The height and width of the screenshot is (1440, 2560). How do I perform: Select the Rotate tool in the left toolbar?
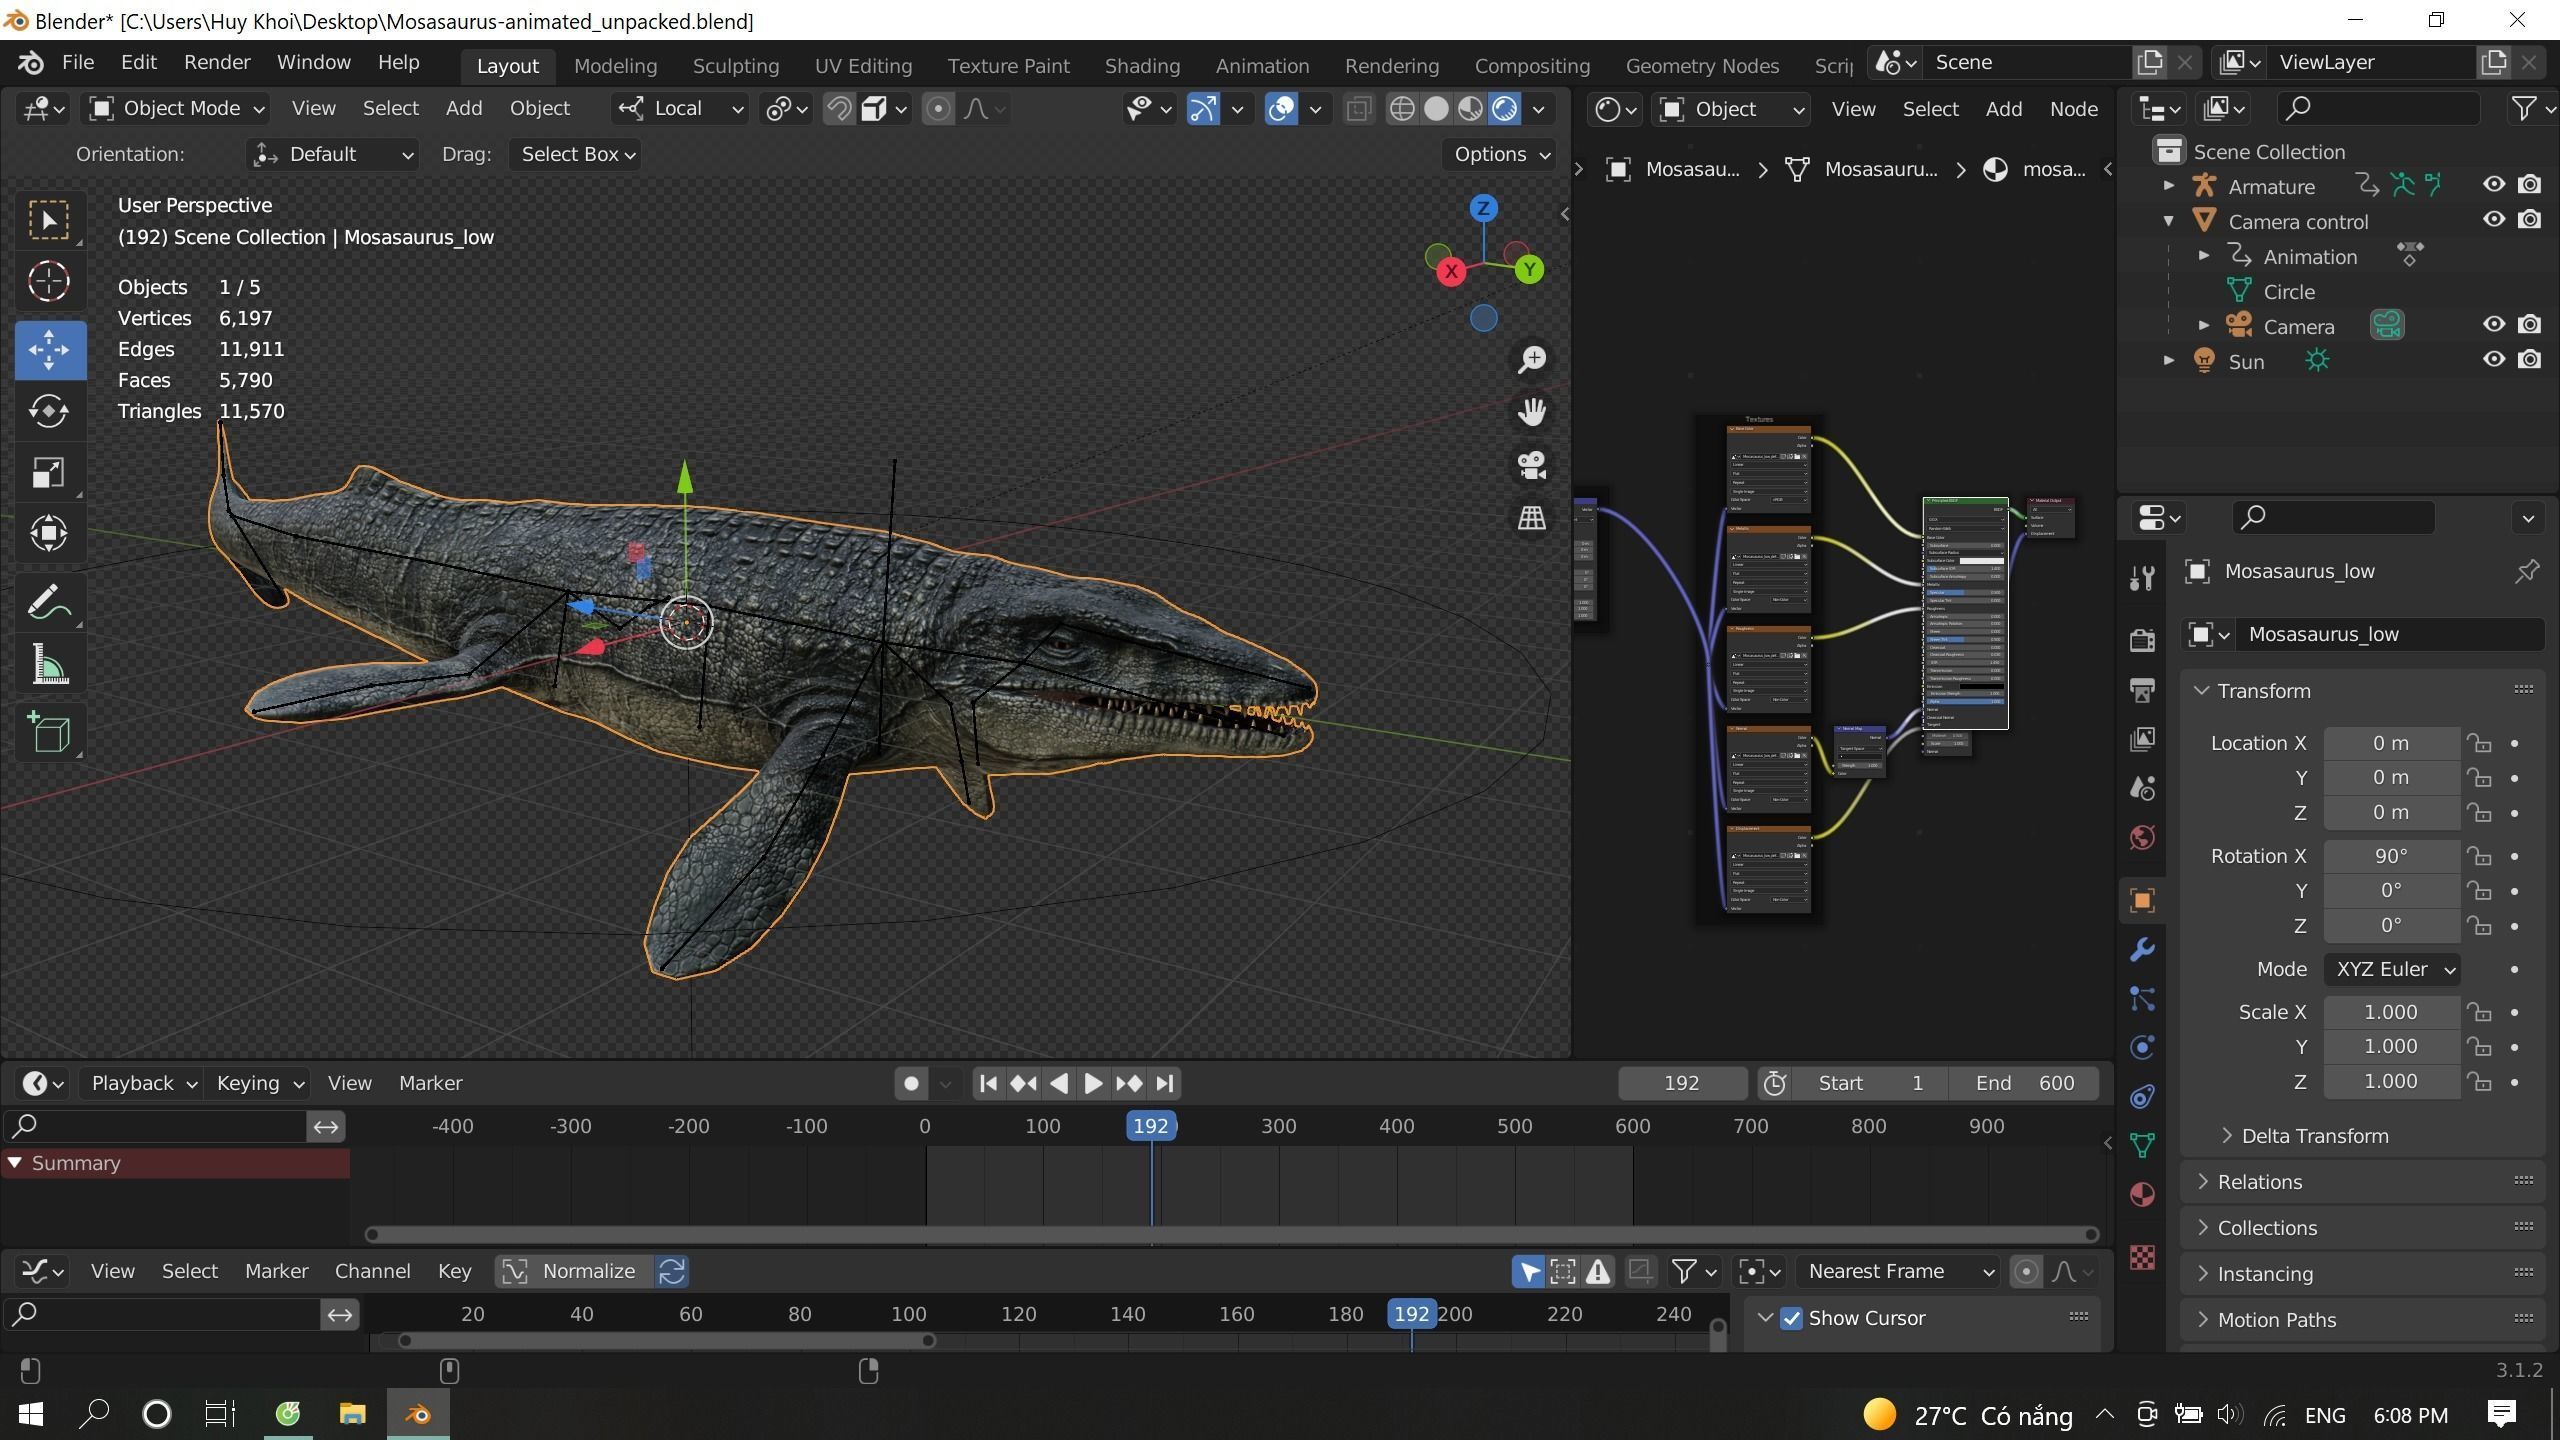pos(48,411)
